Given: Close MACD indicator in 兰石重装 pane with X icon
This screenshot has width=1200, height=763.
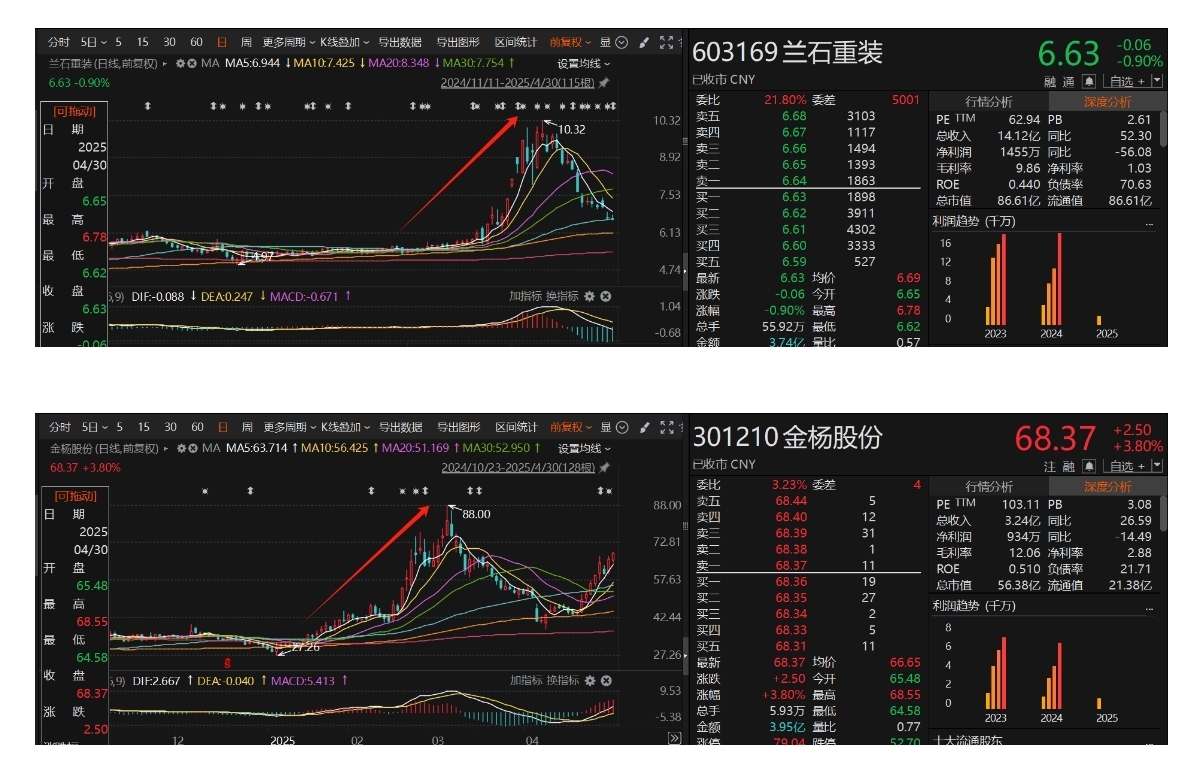Looking at the screenshot, I should 605,297.
